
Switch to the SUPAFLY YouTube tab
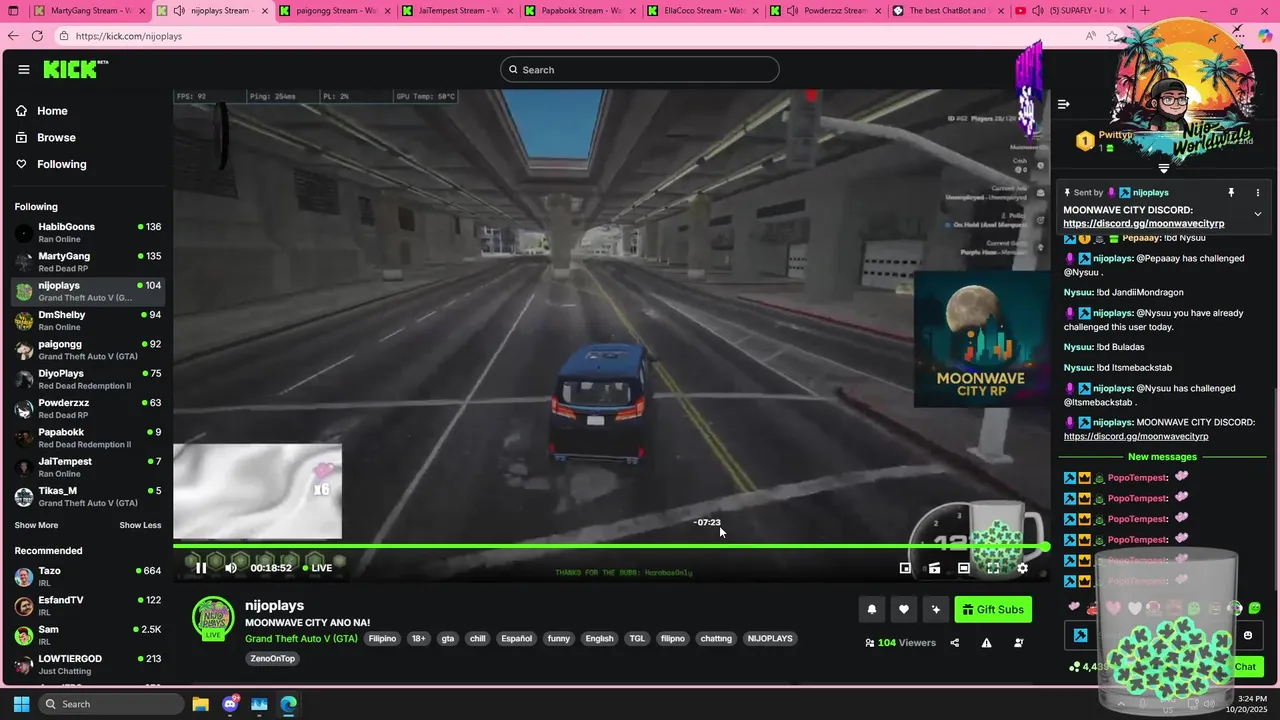1070,11
